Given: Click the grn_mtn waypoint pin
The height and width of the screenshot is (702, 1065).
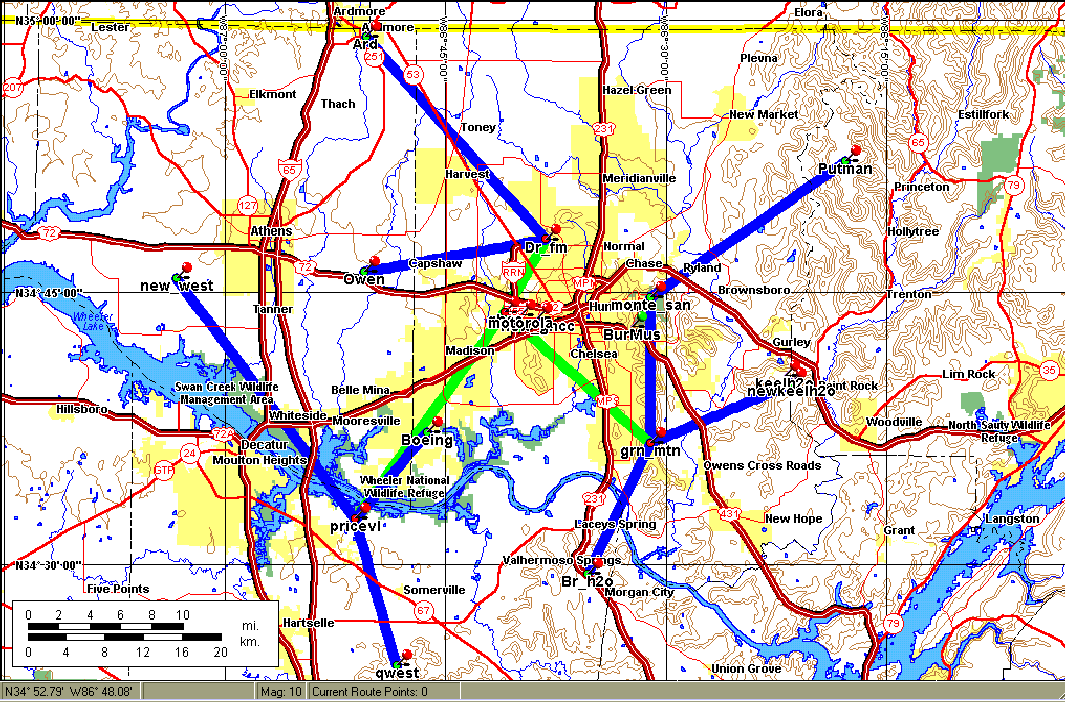Looking at the screenshot, I should pos(657,437).
